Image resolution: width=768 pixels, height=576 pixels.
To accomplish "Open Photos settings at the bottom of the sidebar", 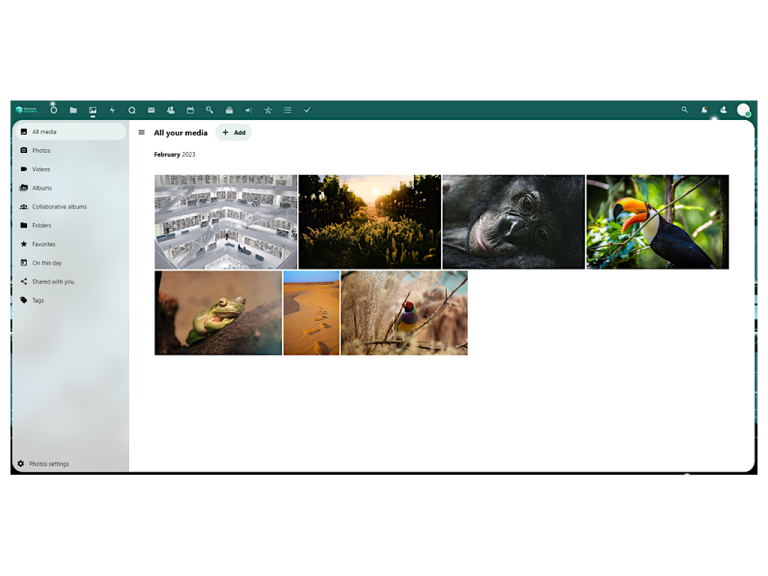I will (71, 463).
